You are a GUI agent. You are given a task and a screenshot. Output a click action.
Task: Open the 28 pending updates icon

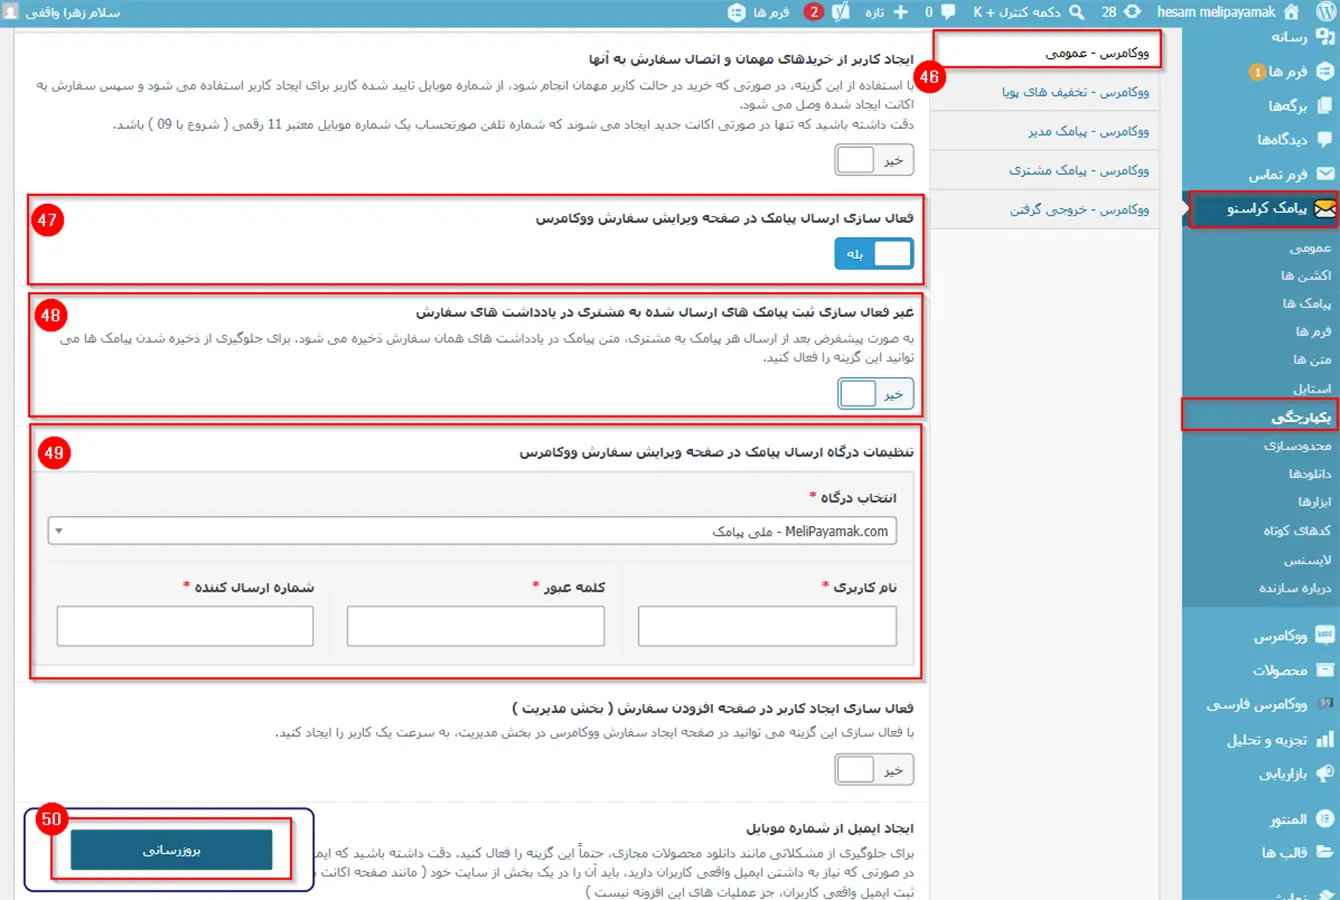pos(1120,12)
